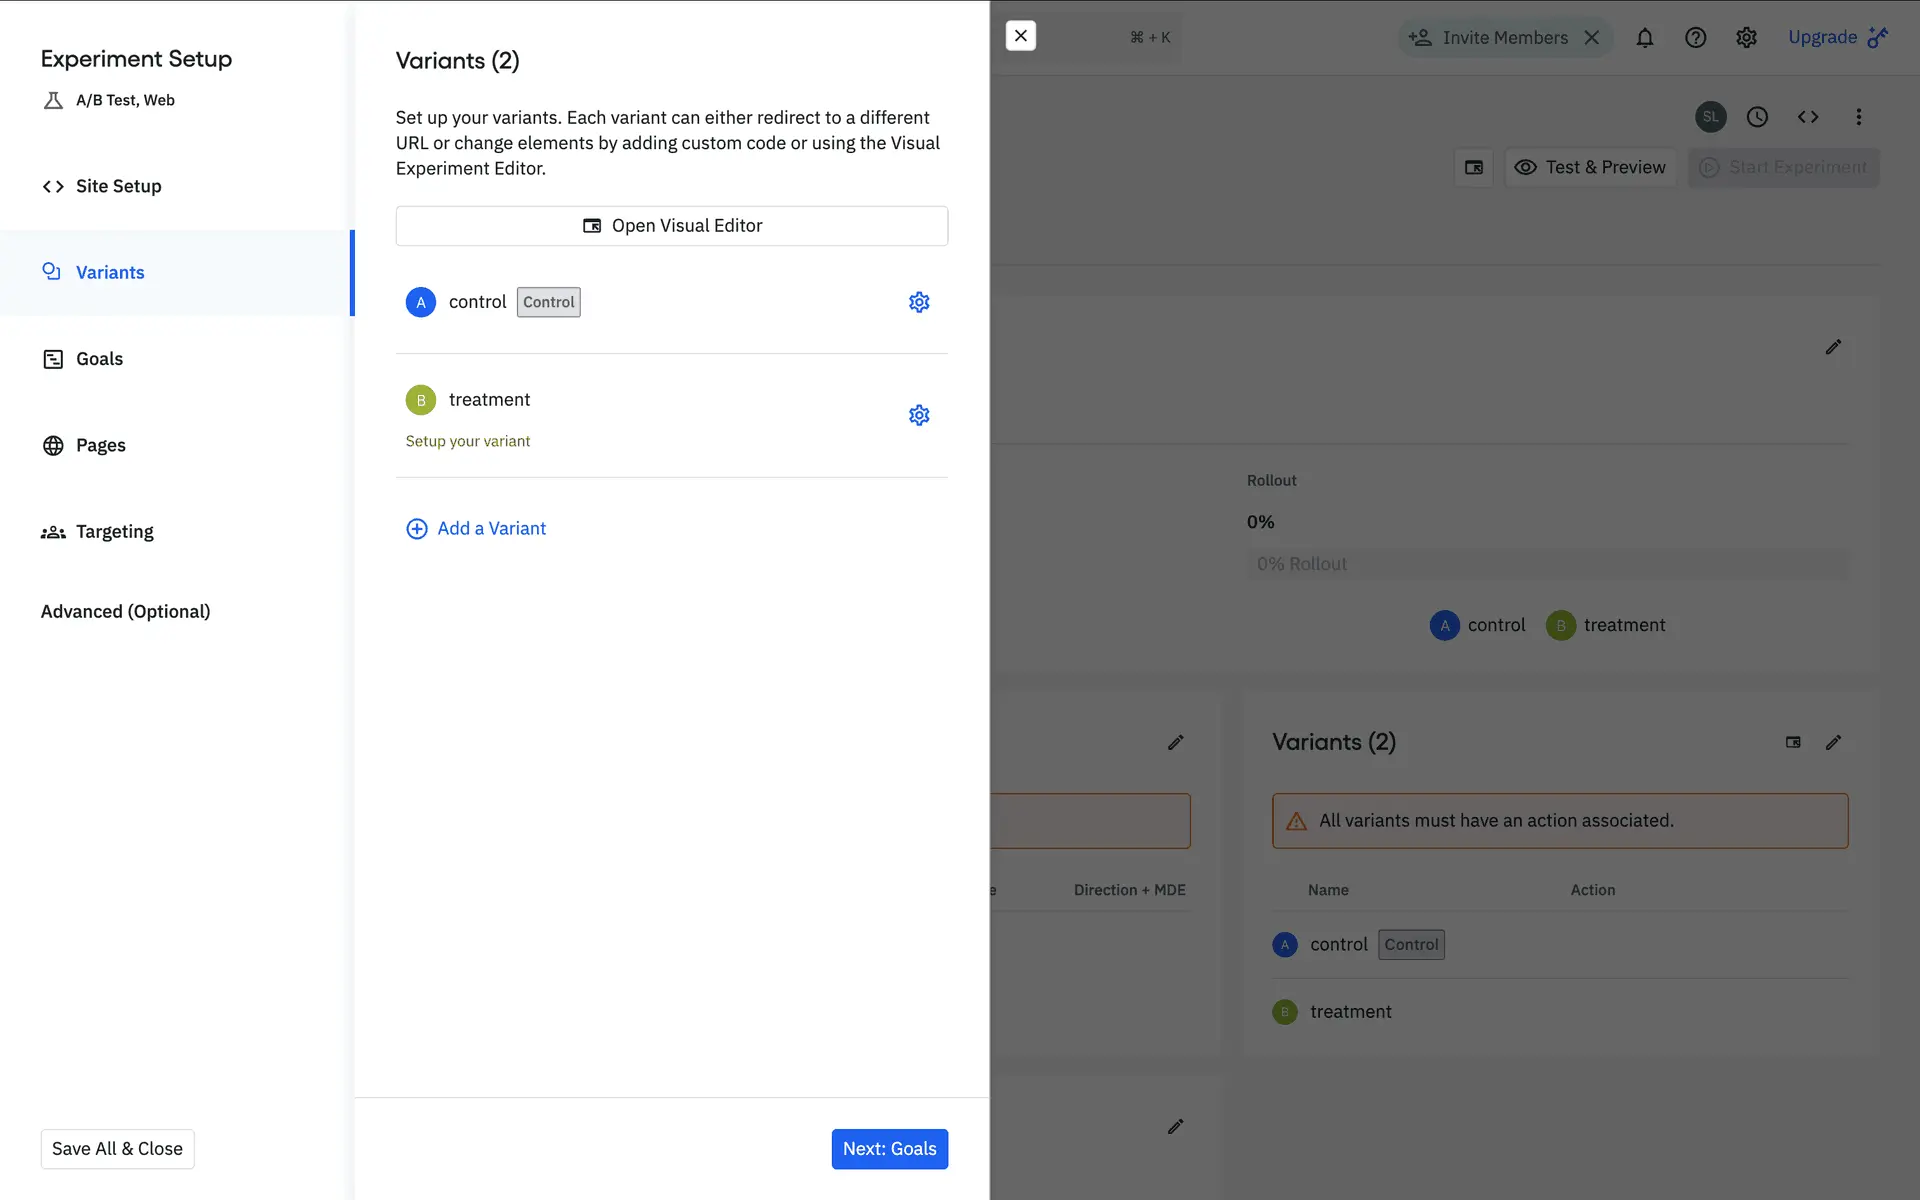The height and width of the screenshot is (1200, 1920).
Task: Click the history clock icon
Action: [x=1757, y=117]
